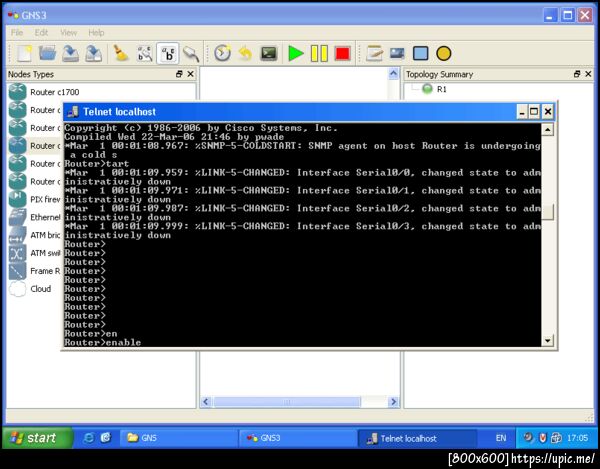Select the Ethernet switch node icon
Image resolution: width=600 pixels, height=469 pixels.
(18, 217)
